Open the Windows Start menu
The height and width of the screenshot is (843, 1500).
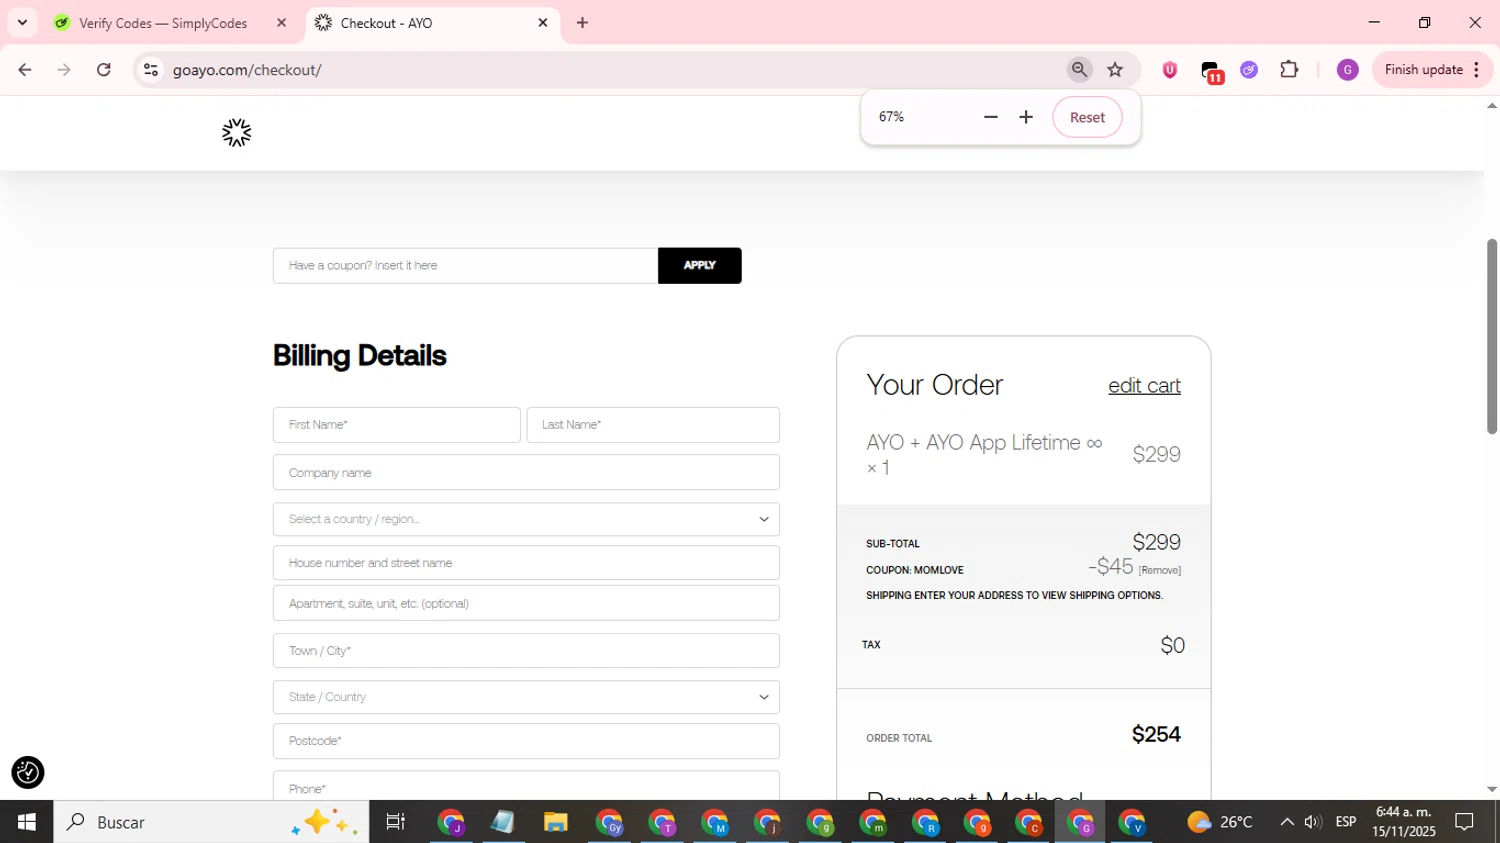tap(27, 822)
